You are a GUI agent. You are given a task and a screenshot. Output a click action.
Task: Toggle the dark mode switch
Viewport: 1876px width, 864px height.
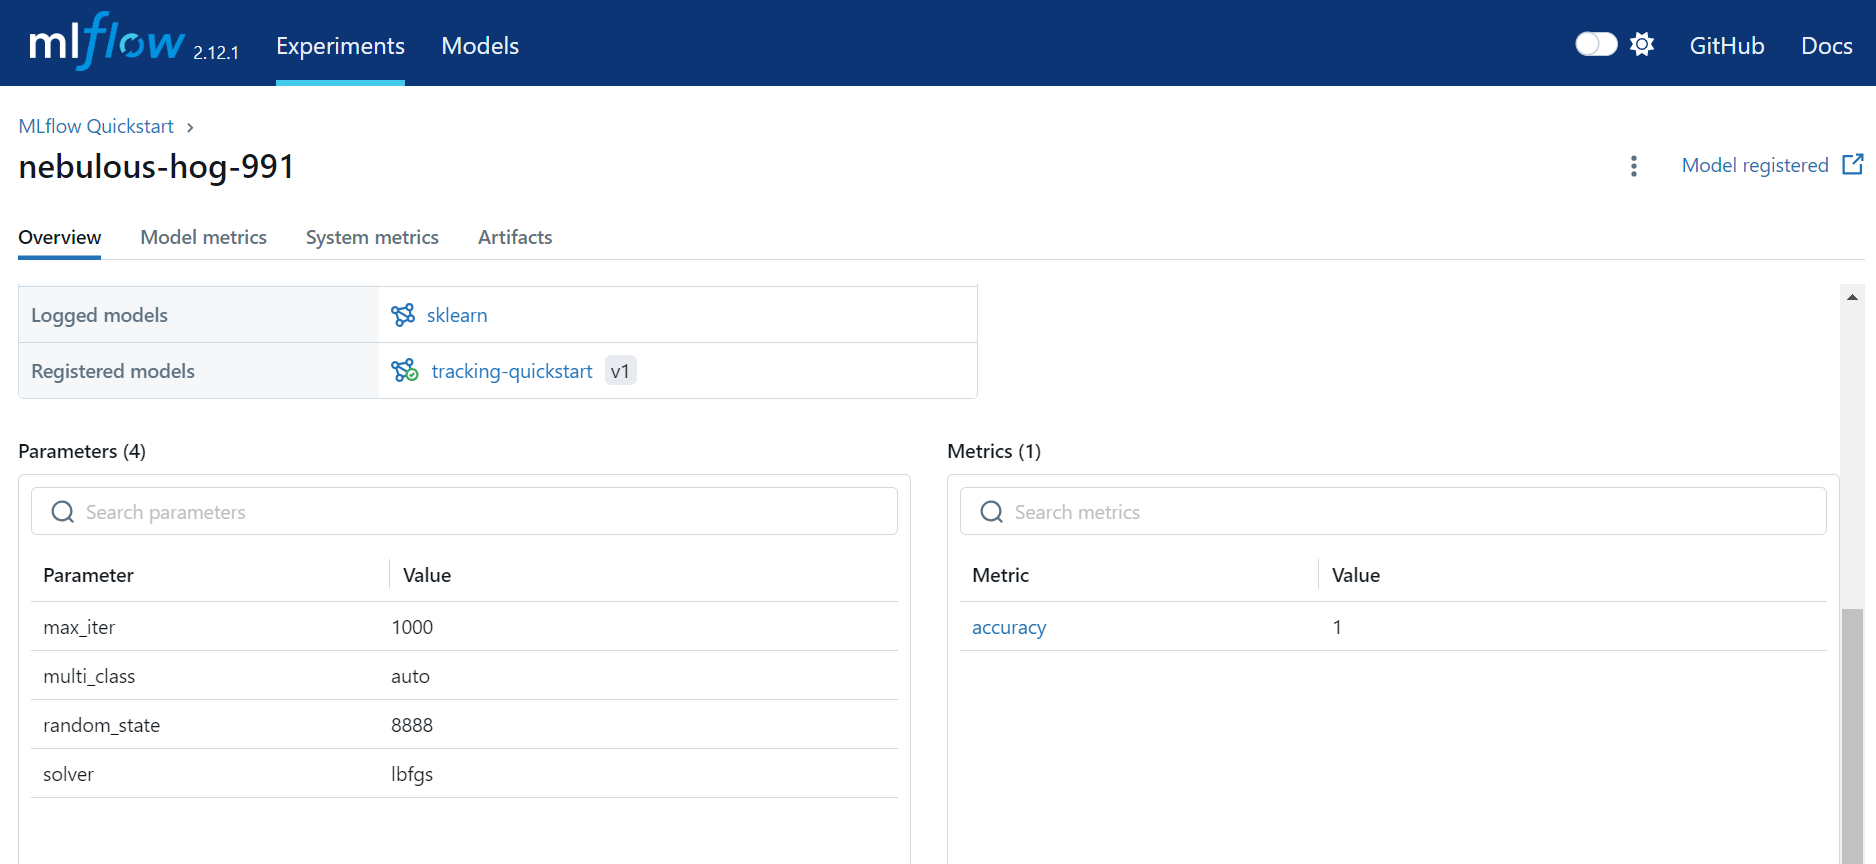1596,44
